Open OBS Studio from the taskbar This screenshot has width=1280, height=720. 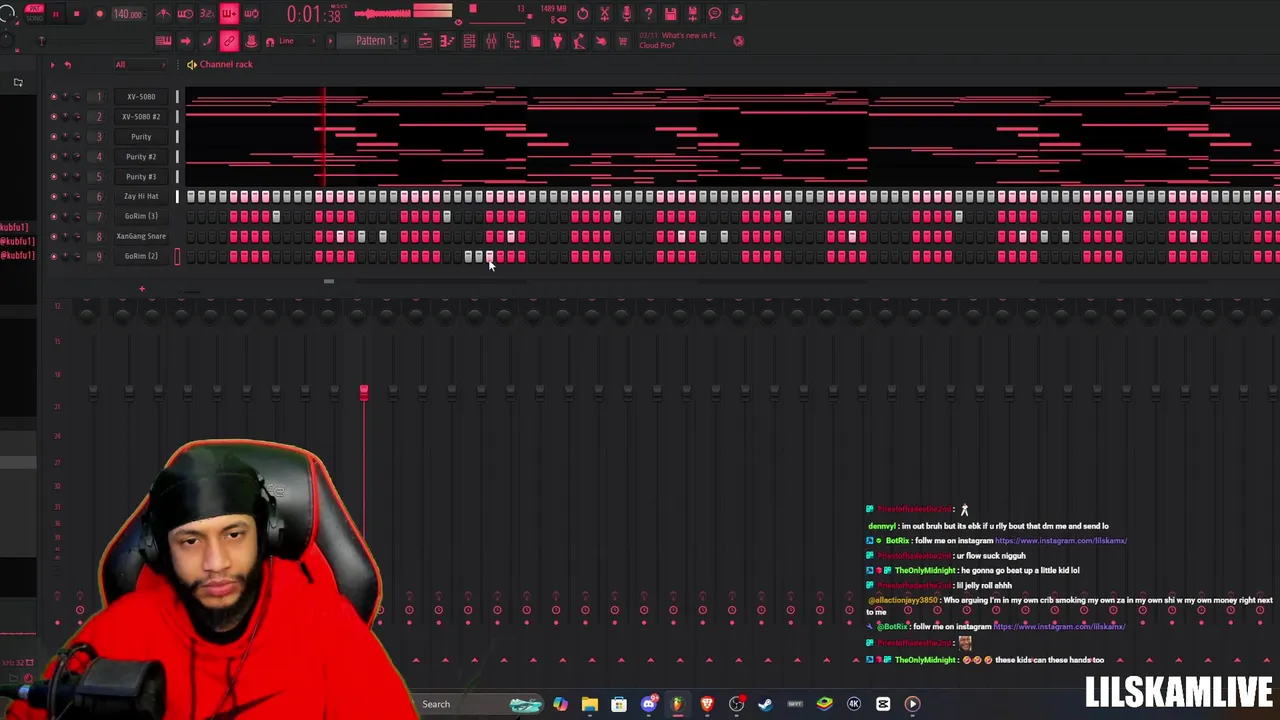(x=736, y=704)
